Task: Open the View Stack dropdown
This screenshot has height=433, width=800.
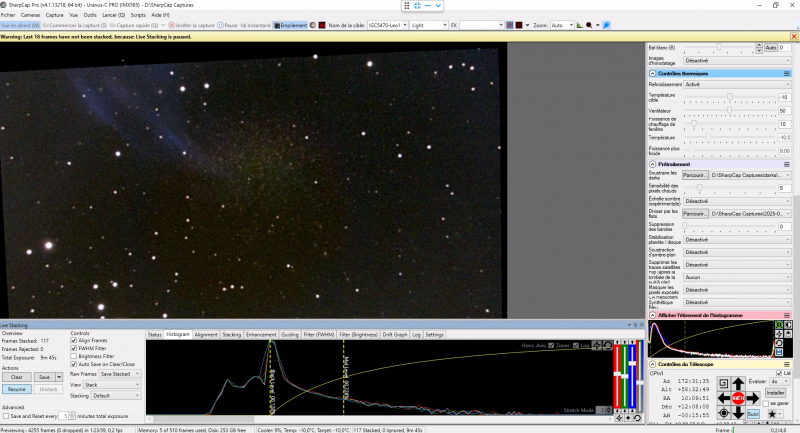Action: click(x=112, y=385)
